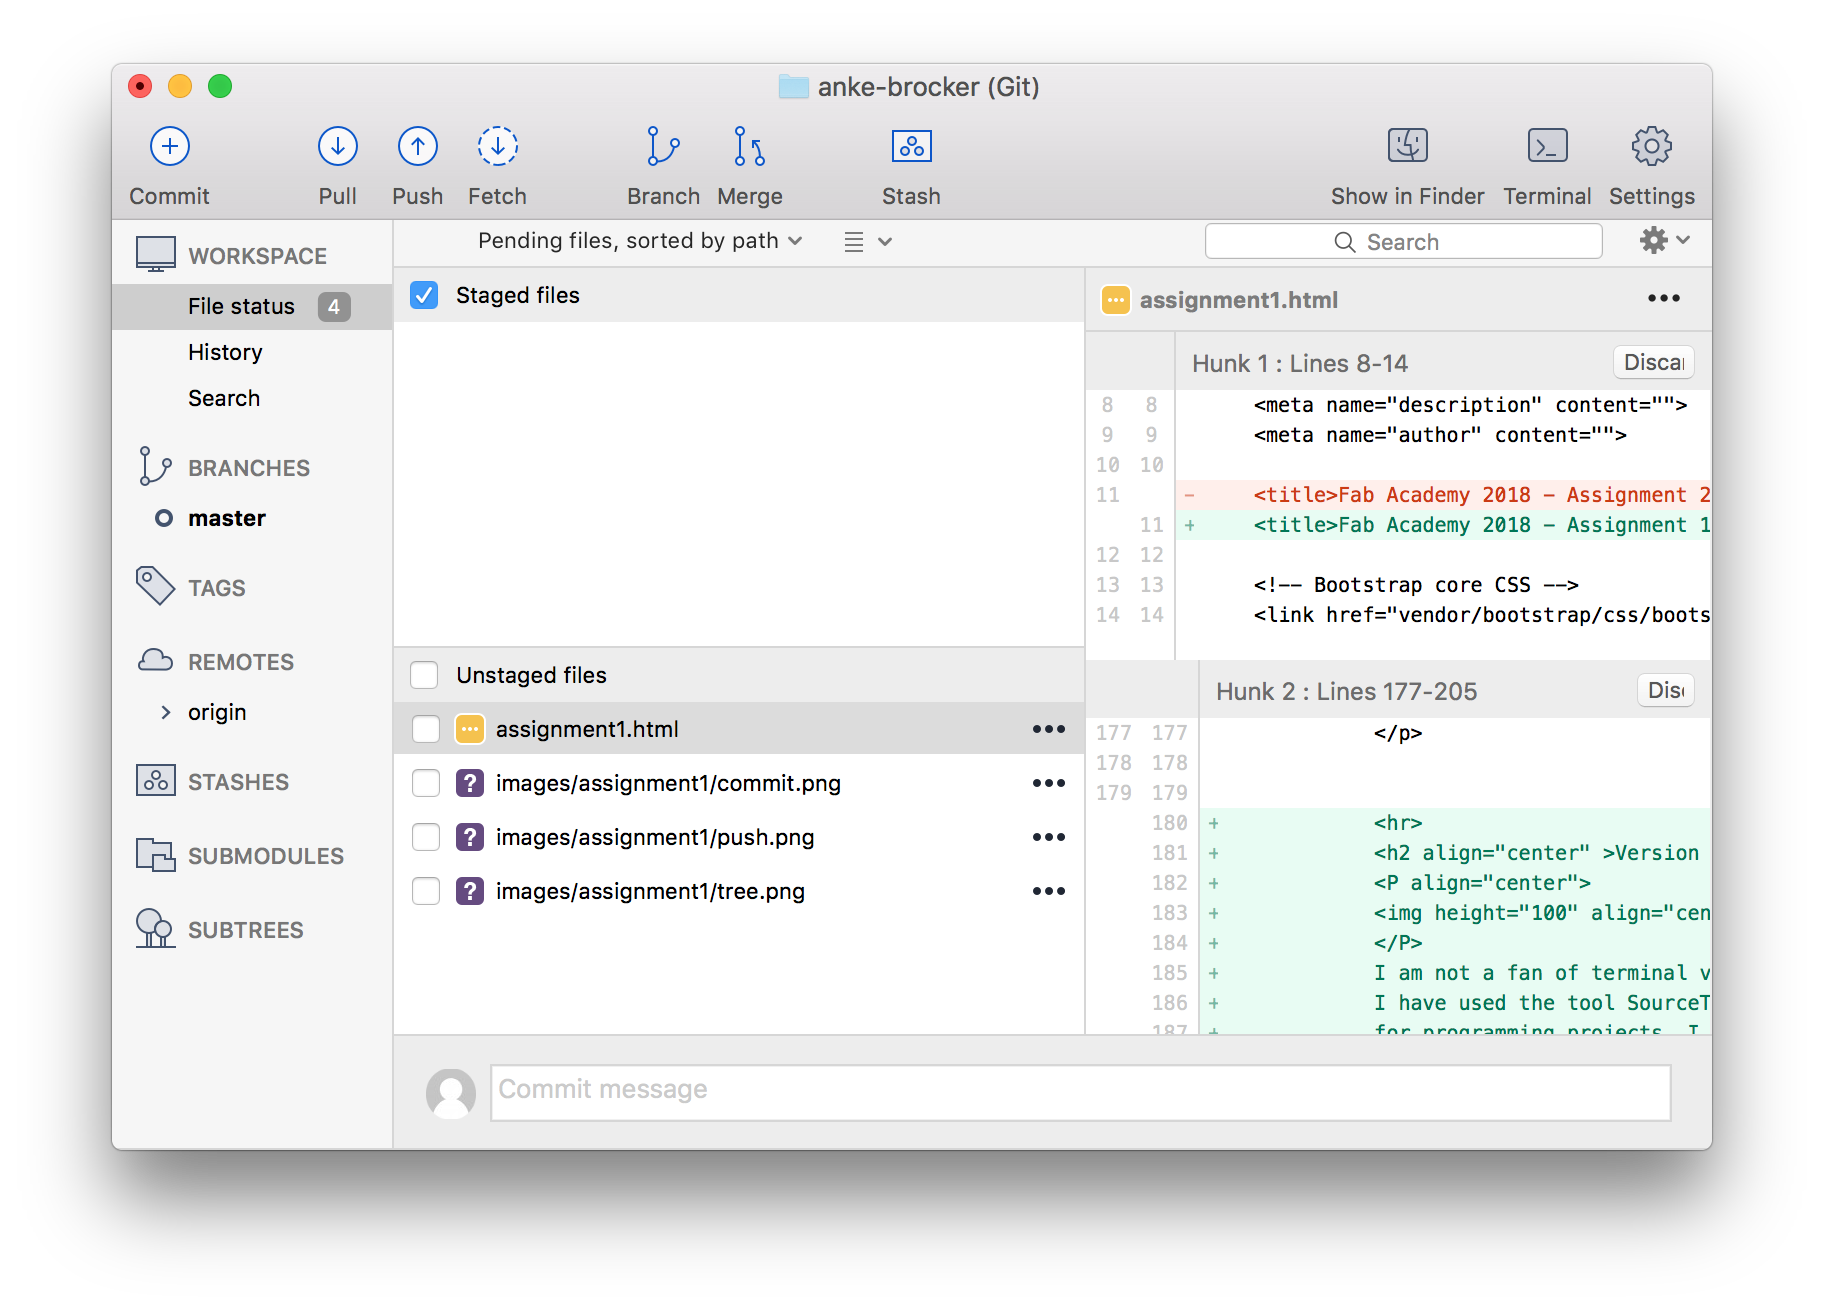Screen dimensions: 1824x1310
Task: Open Search view in sidebar
Action: [224, 398]
